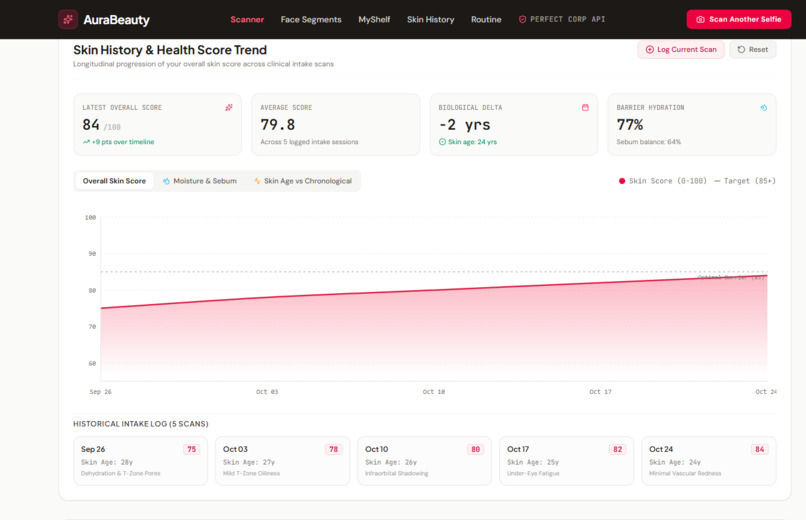Open the Routine page
This screenshot has width=806, height=520.
(486, 20)
